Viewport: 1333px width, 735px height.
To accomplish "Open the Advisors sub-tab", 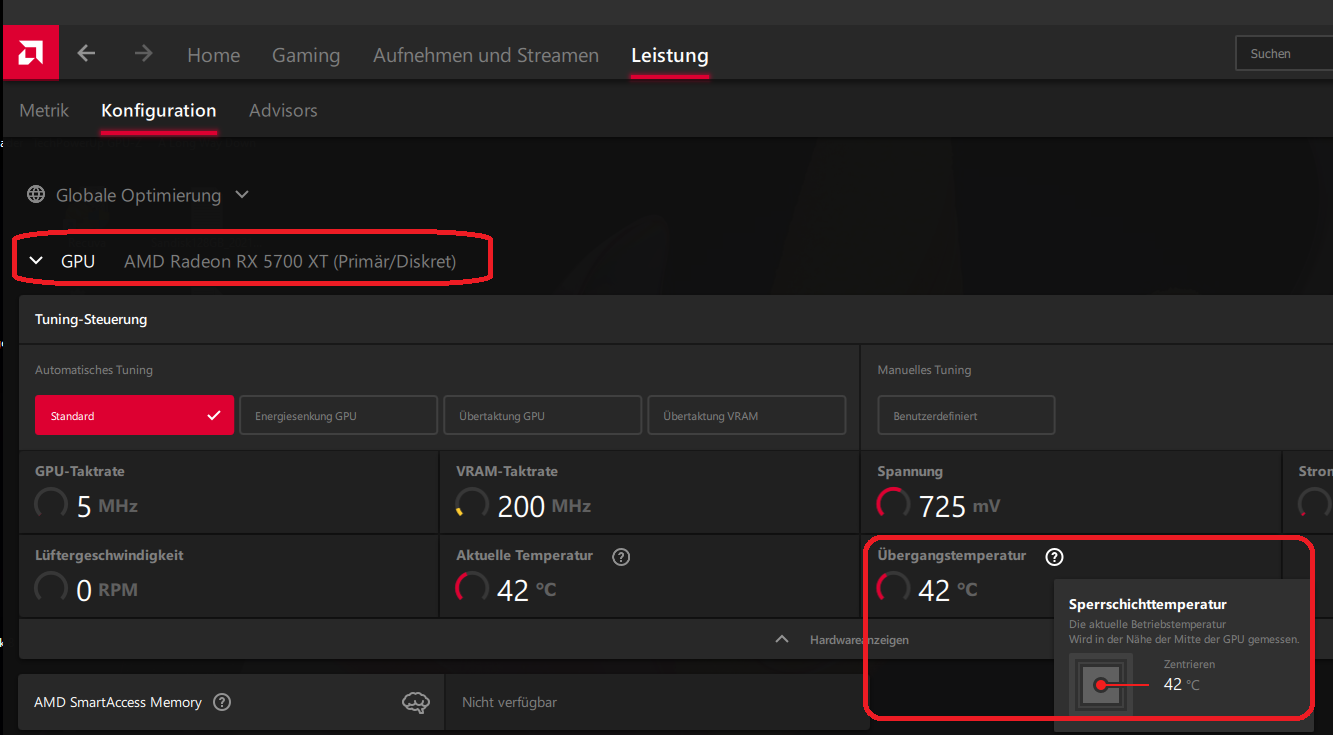I will coord(283,110).
